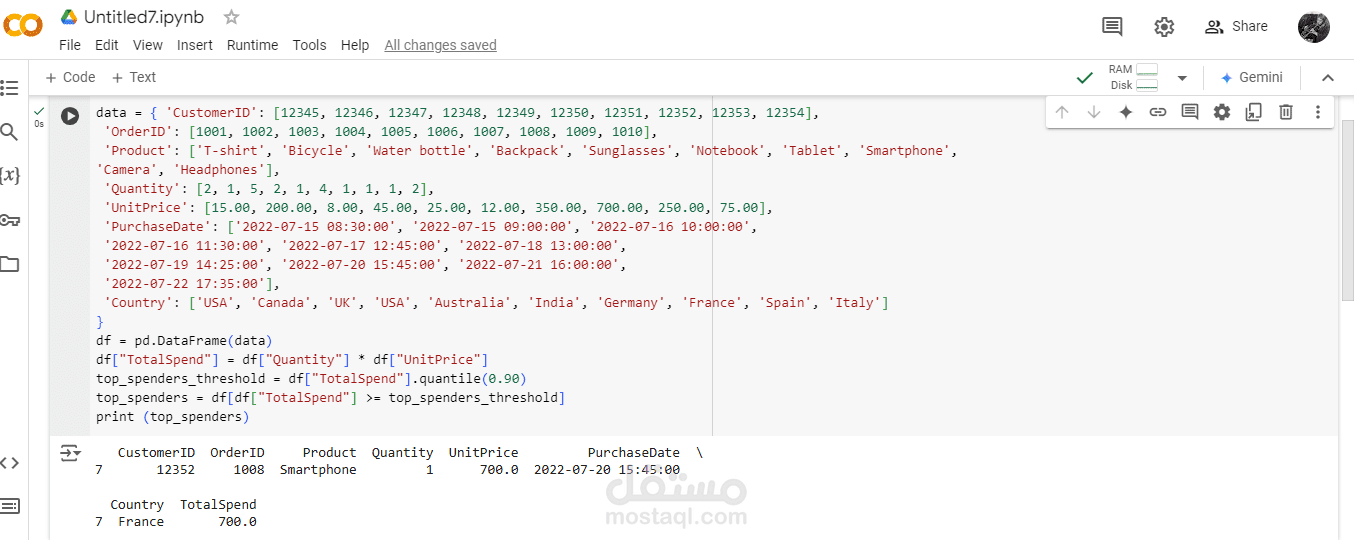The image size is (1354, 540).
Task: Open the Edit menu
Action: (x=107, y=45)
